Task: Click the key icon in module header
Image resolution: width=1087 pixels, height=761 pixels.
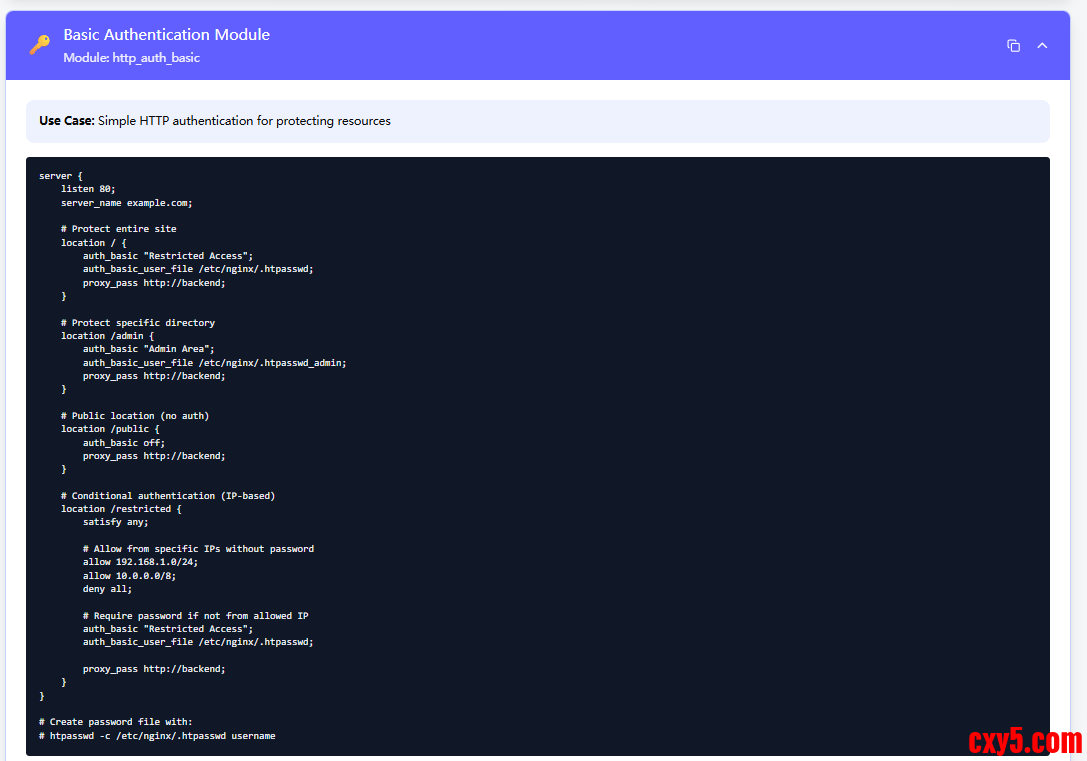Action: [x=40, y=44]
